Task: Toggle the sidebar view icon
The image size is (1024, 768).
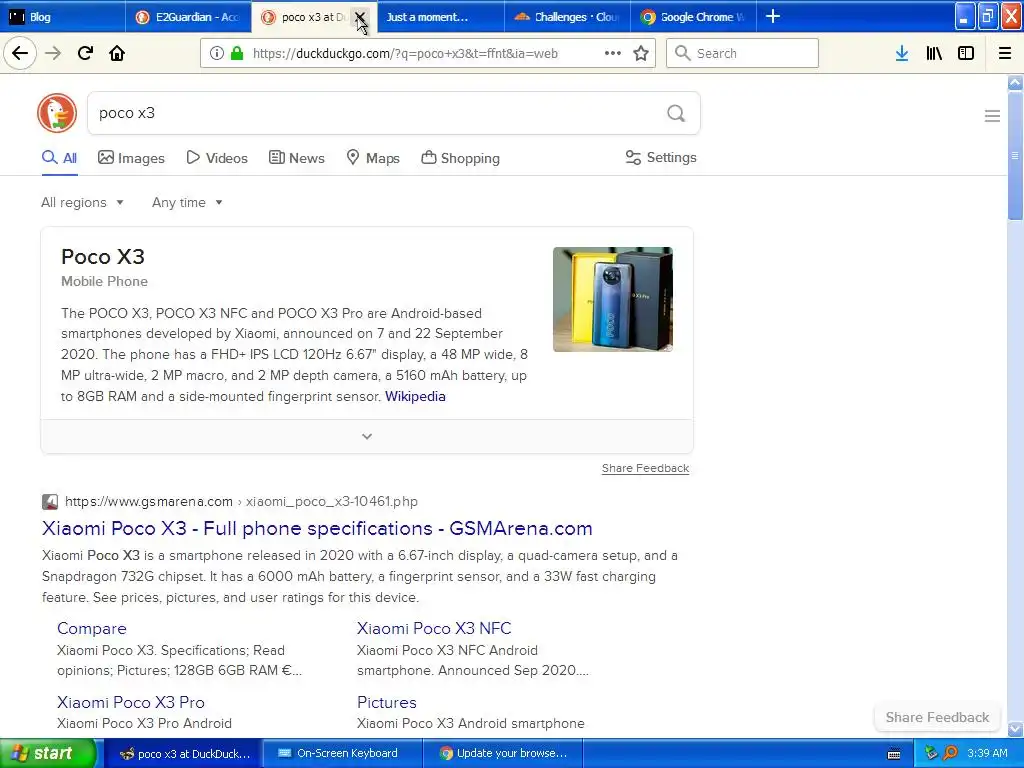Action: [966, 53]
